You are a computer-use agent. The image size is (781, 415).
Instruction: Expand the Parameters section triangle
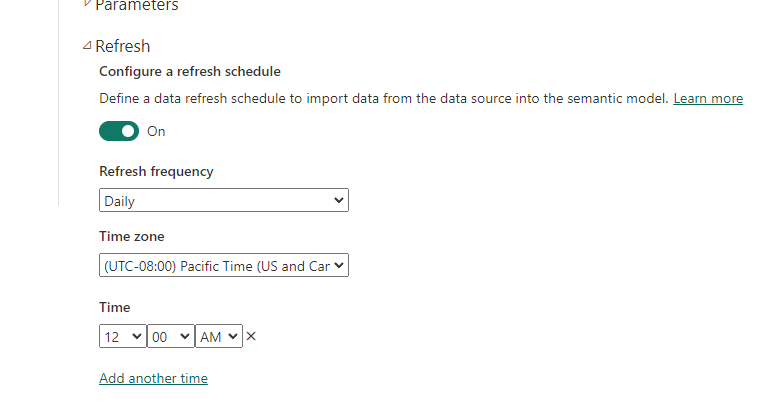pos(87,4)
